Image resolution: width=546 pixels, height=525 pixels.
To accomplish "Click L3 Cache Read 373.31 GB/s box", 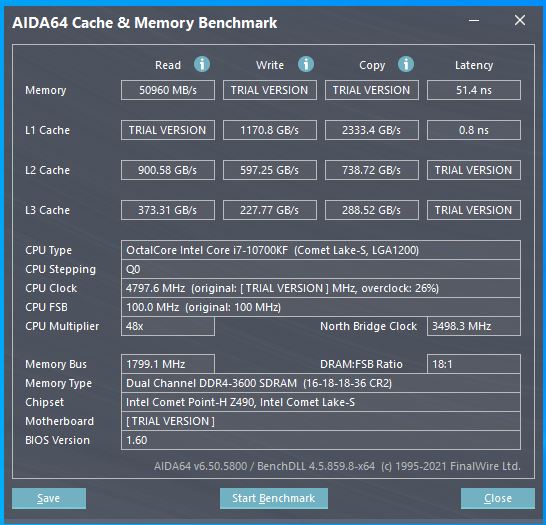I will (168, 210).
